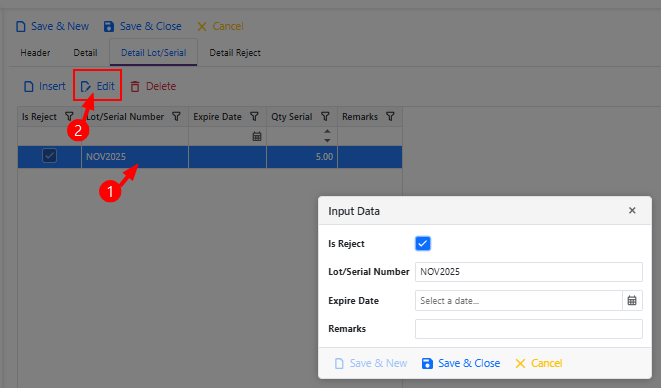
Task: Increase Qty Serial filter value
Action: [x=327, y=132]
